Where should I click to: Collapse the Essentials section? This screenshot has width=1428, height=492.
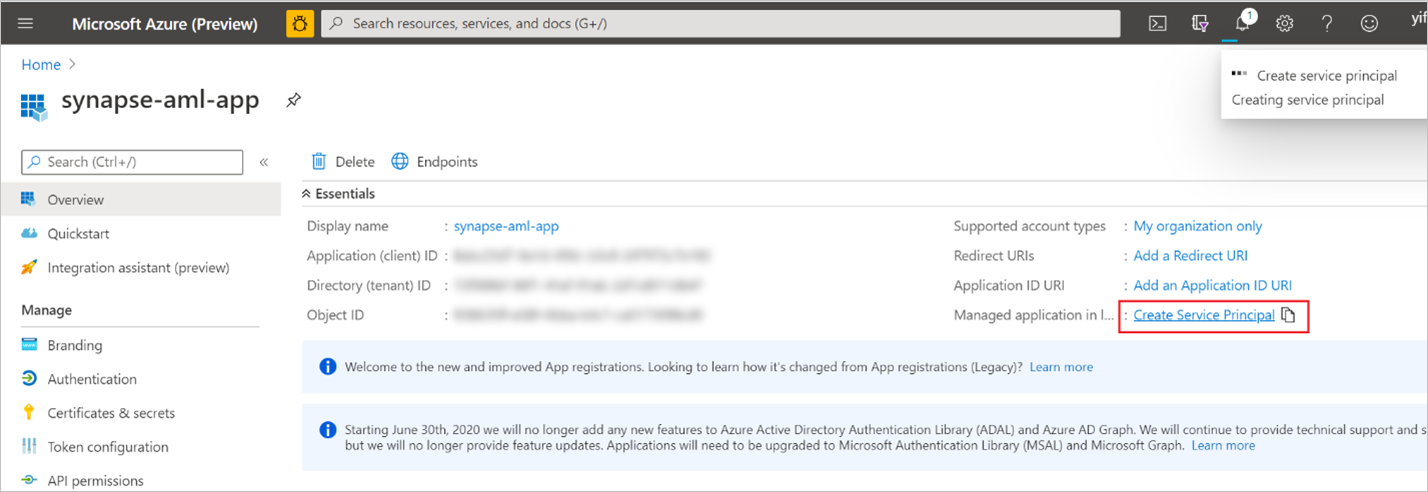click(308, 194)
